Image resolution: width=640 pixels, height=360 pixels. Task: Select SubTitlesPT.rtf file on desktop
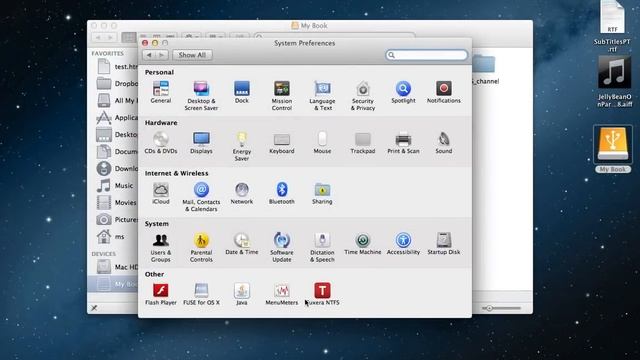coord(612,27)
